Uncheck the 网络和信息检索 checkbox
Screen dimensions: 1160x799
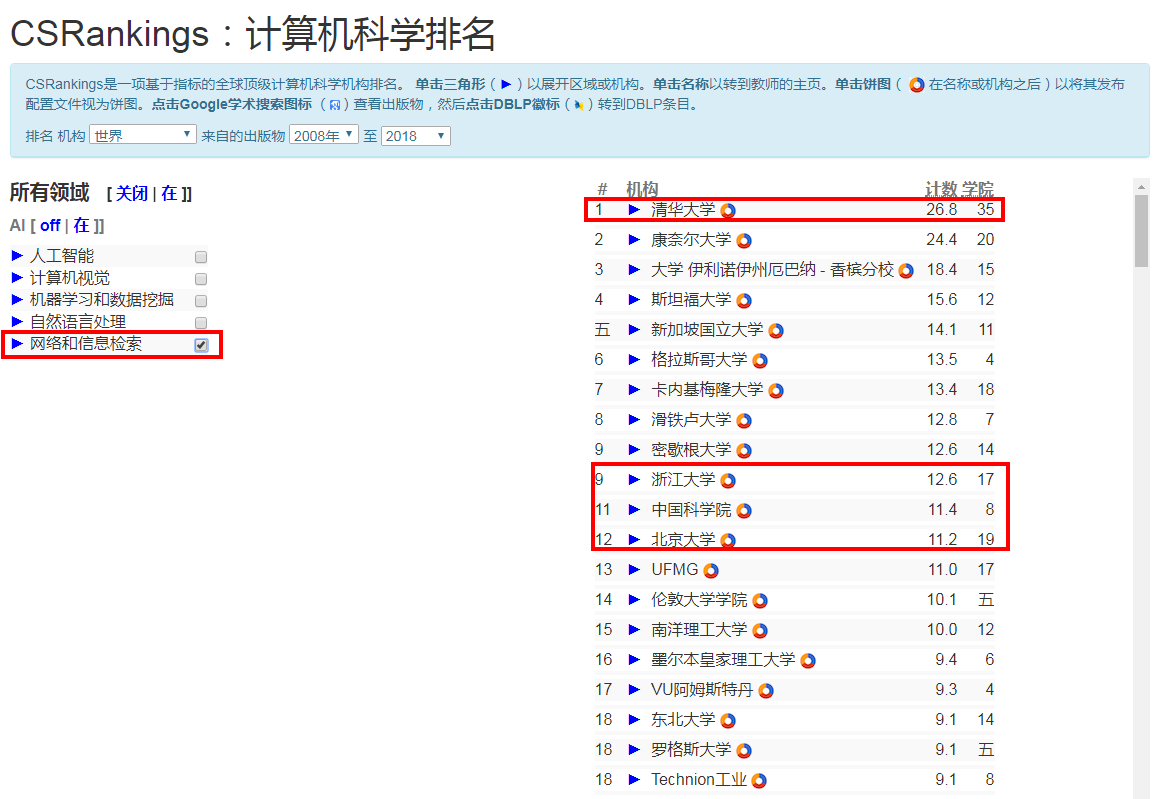coord(200,343)
